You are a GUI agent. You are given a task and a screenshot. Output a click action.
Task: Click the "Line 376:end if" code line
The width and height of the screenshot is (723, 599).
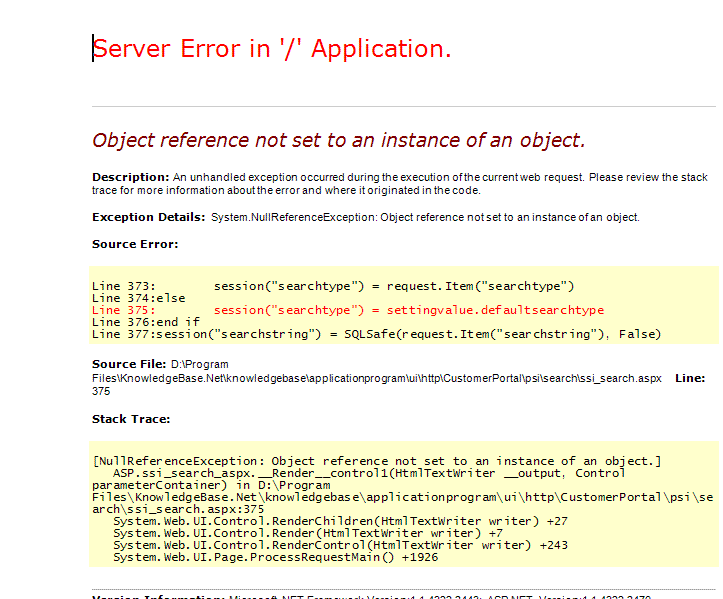click(146, 322)
